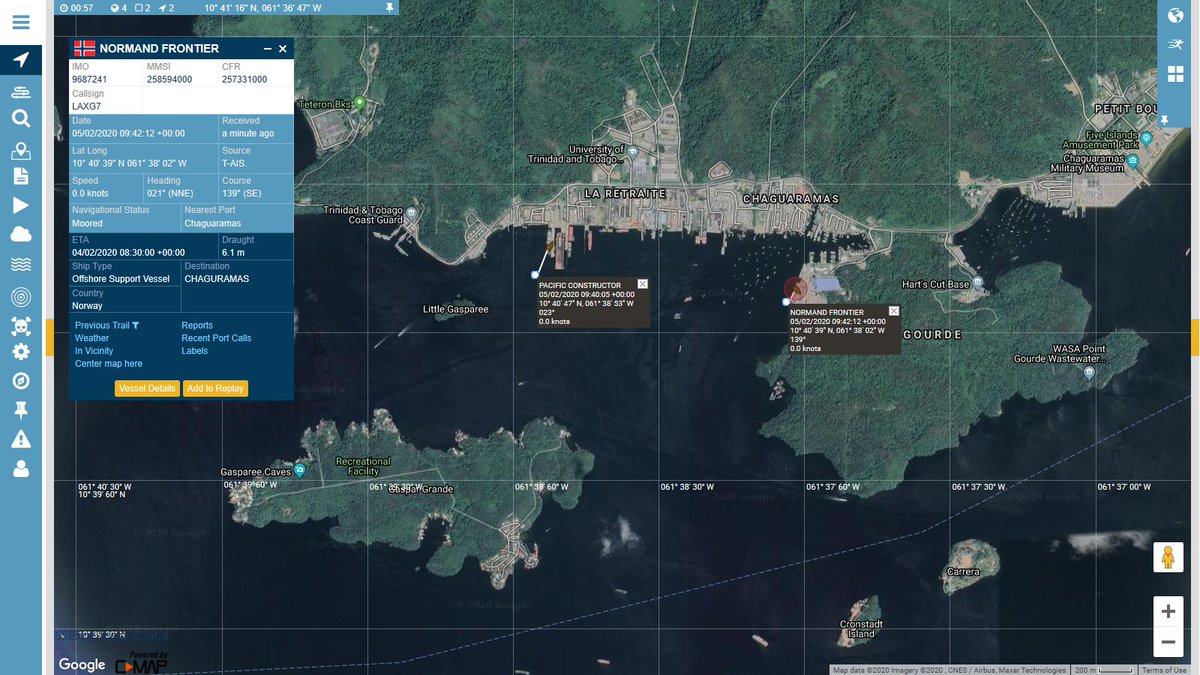Click Center map here link
The image size is (1200, 675).
pos(109,364)
